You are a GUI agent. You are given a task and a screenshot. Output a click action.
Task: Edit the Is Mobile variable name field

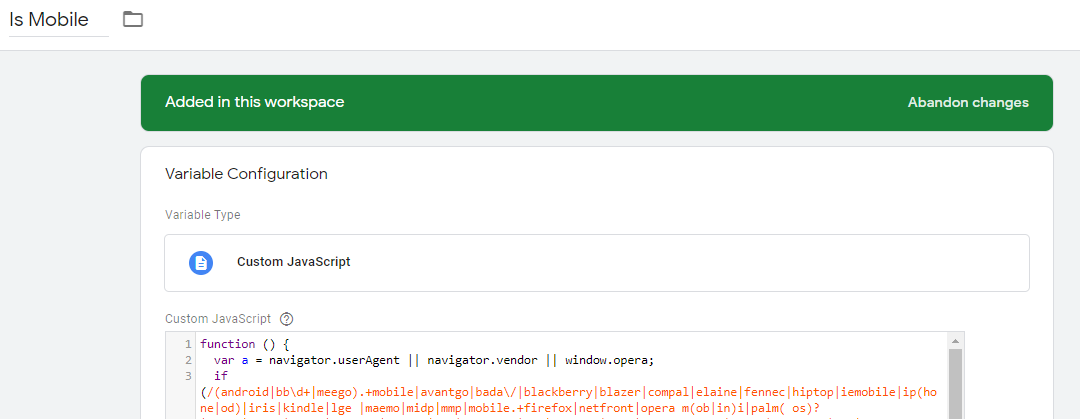[59, 19]
